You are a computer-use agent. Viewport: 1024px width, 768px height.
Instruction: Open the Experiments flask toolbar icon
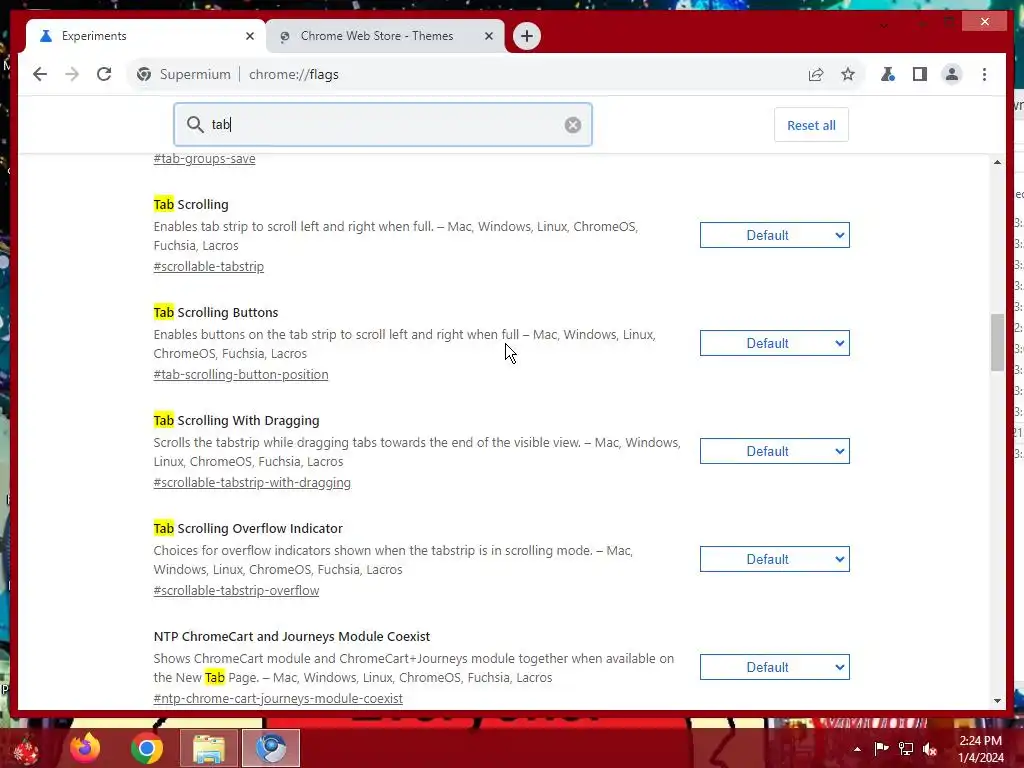coord(888,74)
